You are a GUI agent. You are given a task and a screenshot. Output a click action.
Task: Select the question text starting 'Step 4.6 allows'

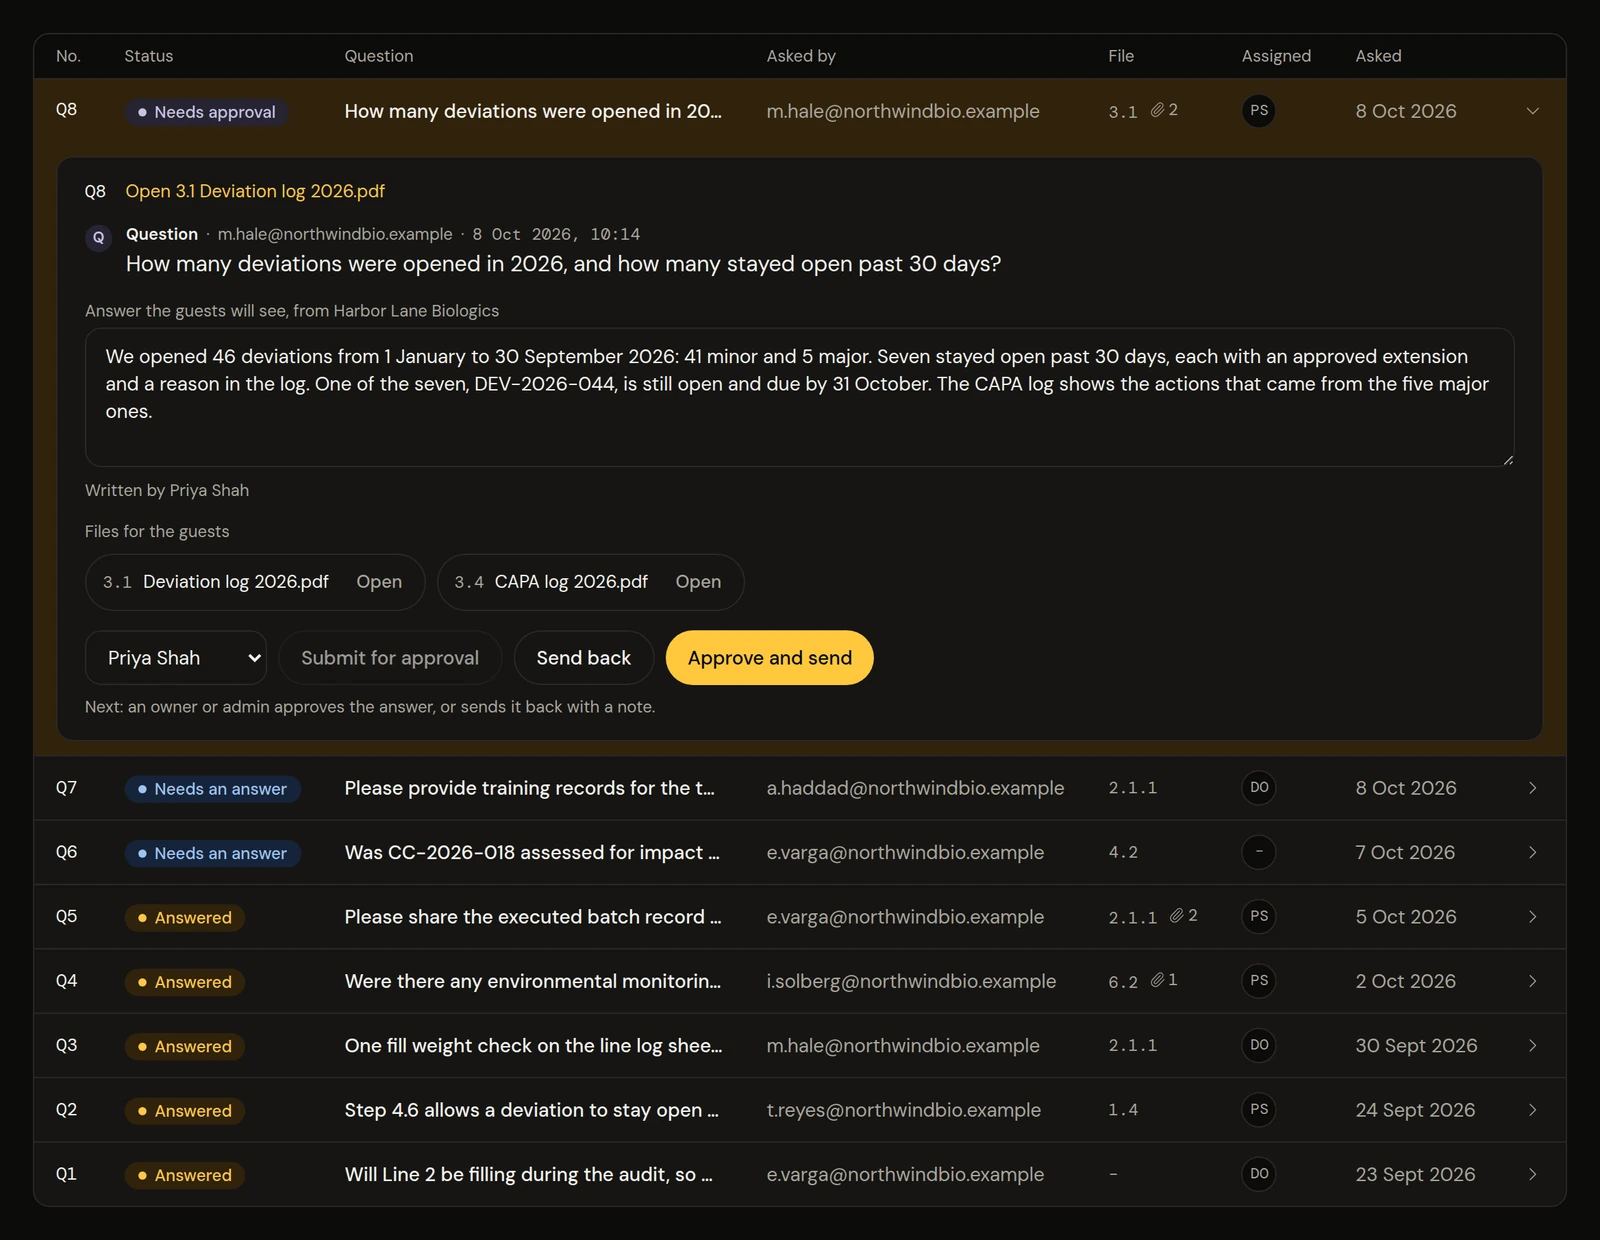(532, 1110)
